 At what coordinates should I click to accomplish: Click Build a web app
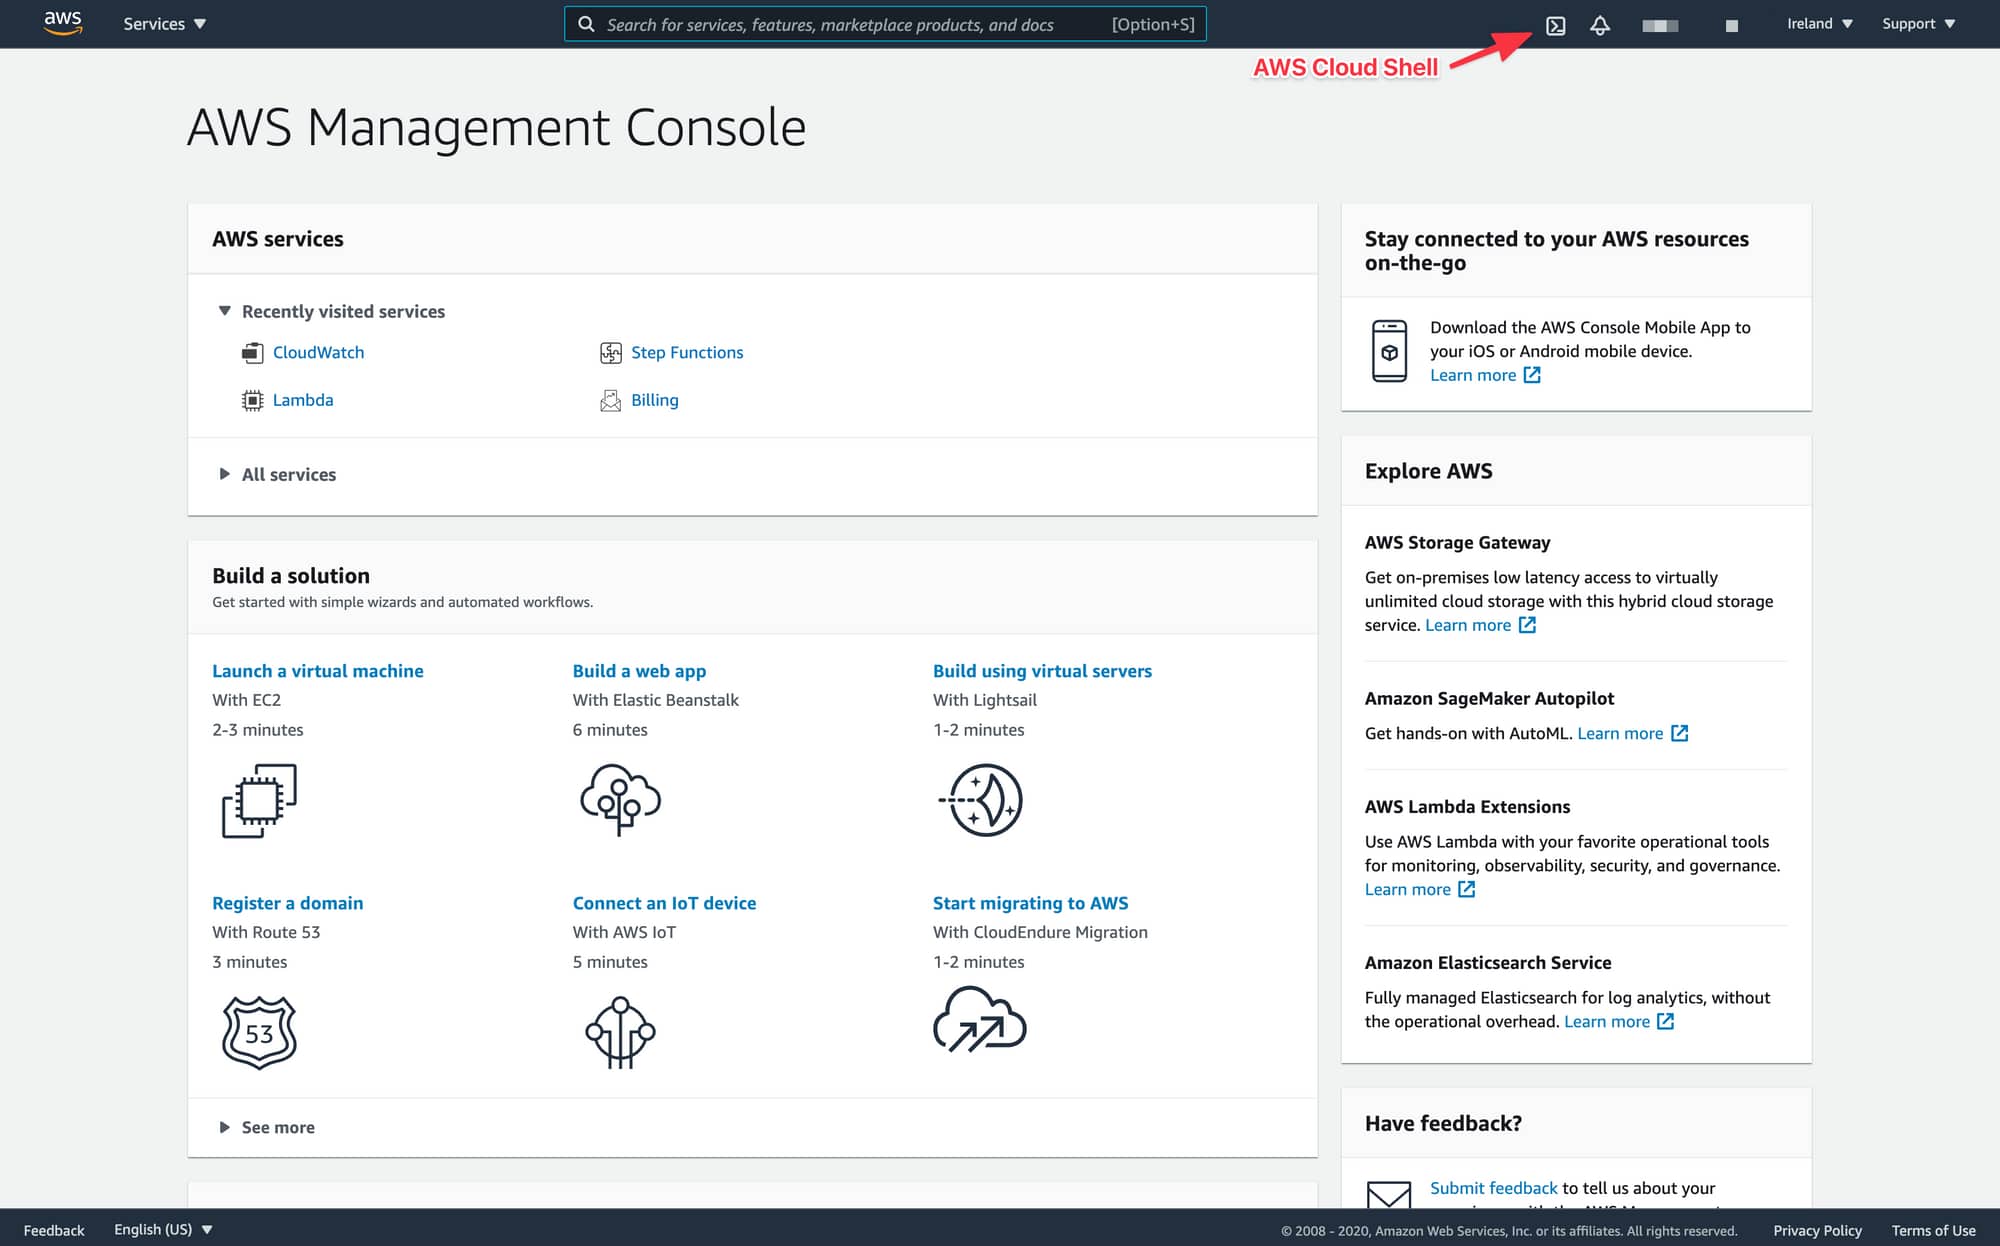(639, 671)
